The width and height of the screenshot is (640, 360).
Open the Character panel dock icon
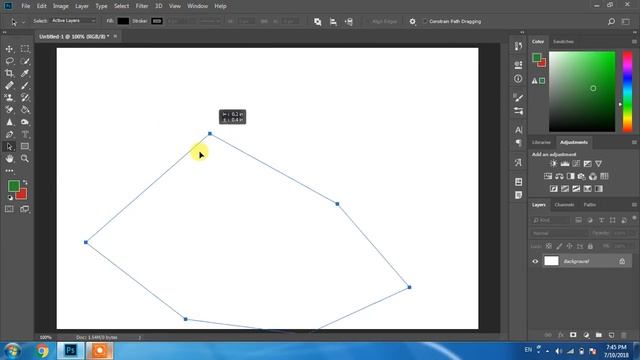(518, 130)
